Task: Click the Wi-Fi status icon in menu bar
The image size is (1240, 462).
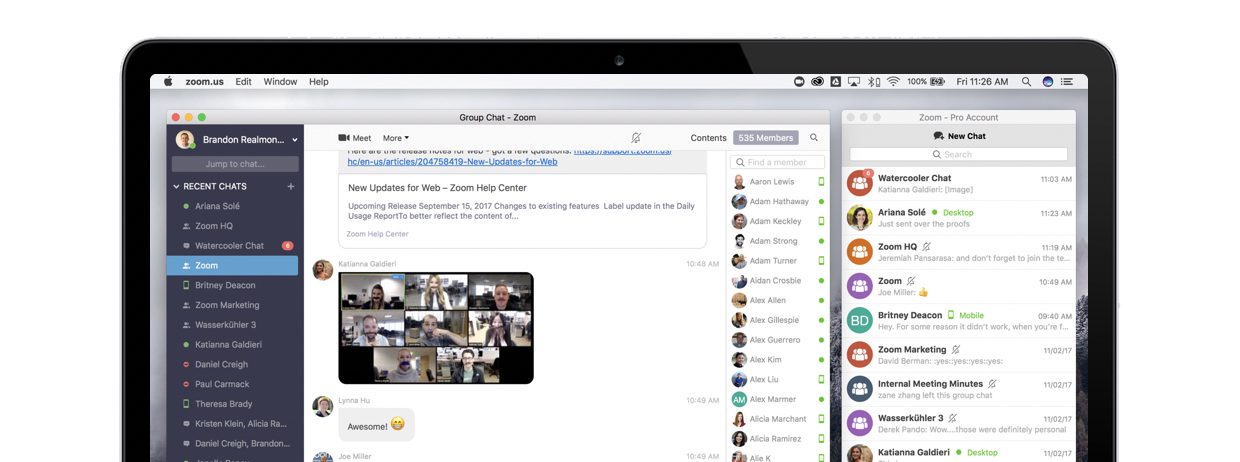Action: (893, 82)
